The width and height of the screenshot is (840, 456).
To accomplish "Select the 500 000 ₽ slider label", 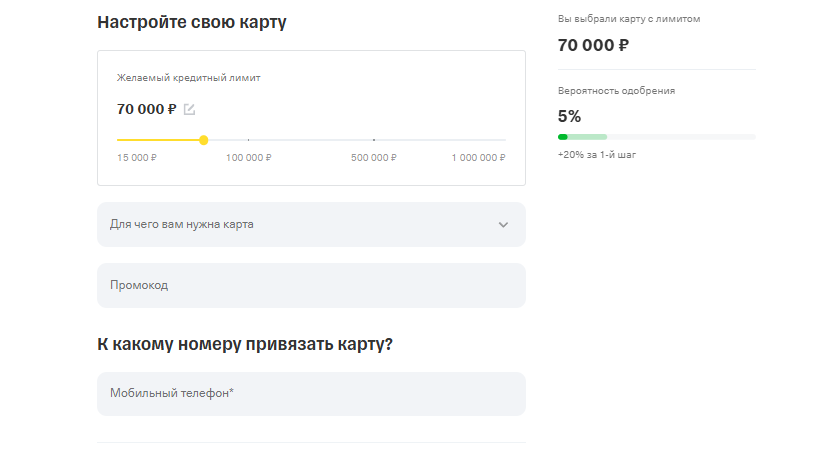I will [374, 158].
